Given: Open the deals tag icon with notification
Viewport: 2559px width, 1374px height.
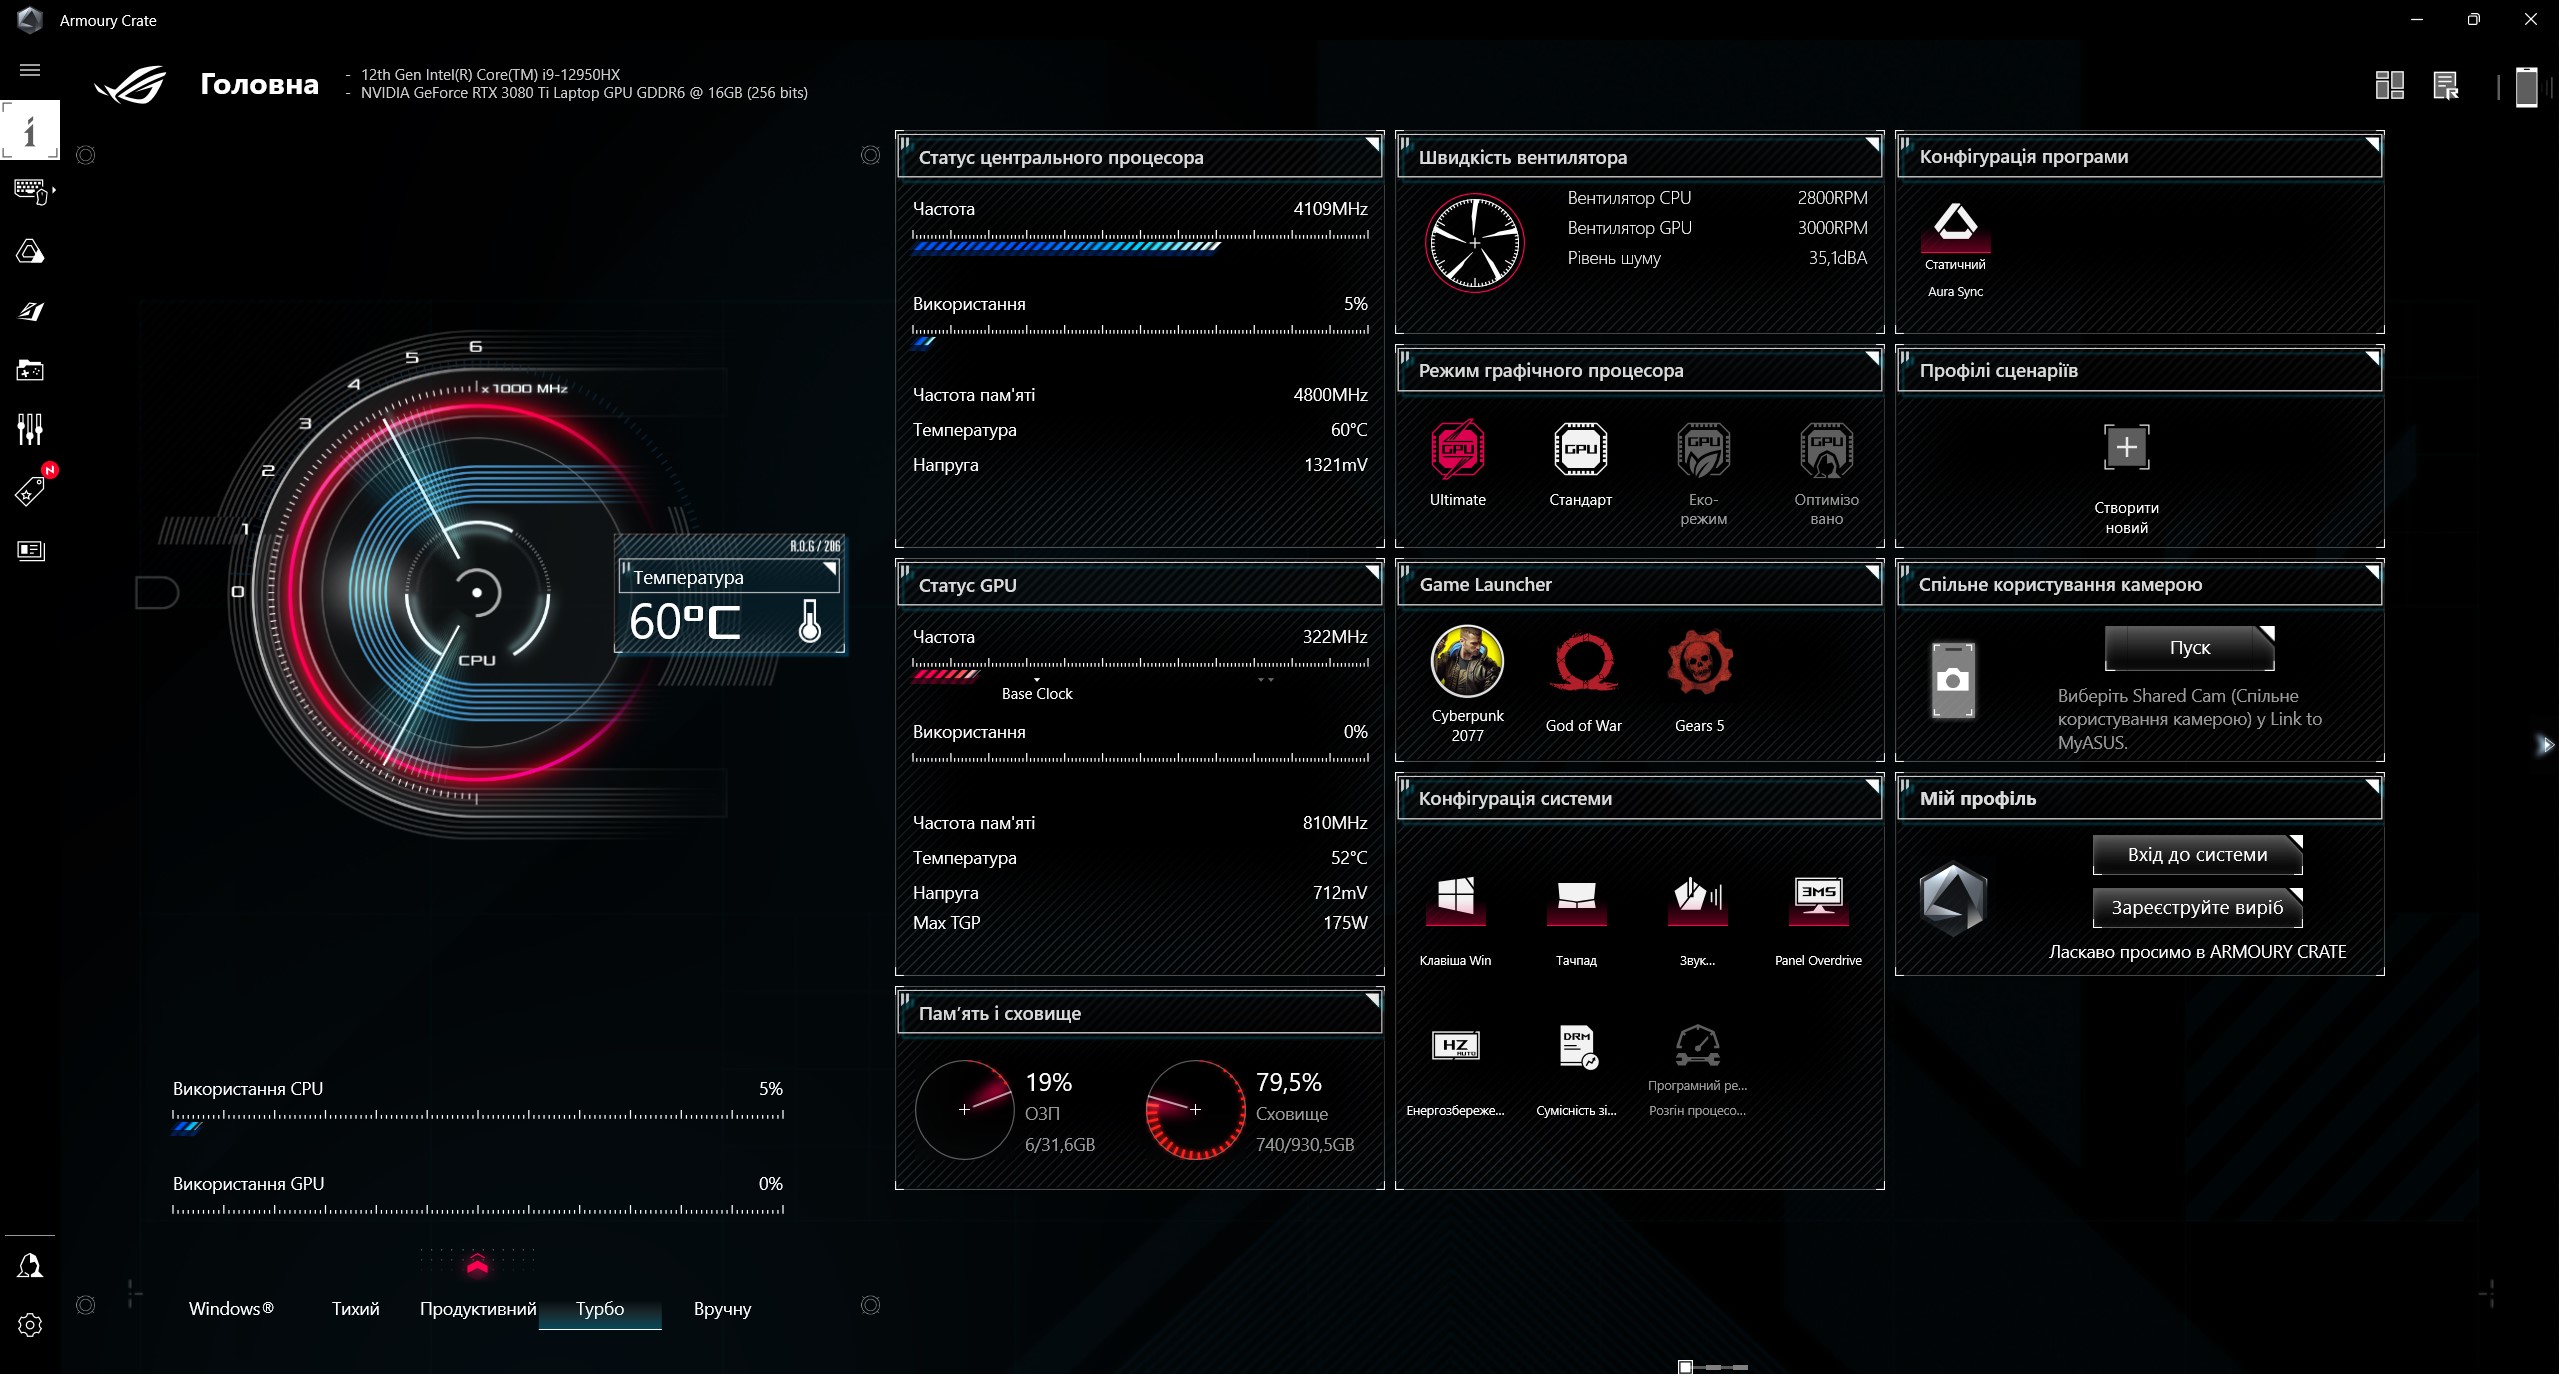Looking at the screenshot, I should [30, 491].
